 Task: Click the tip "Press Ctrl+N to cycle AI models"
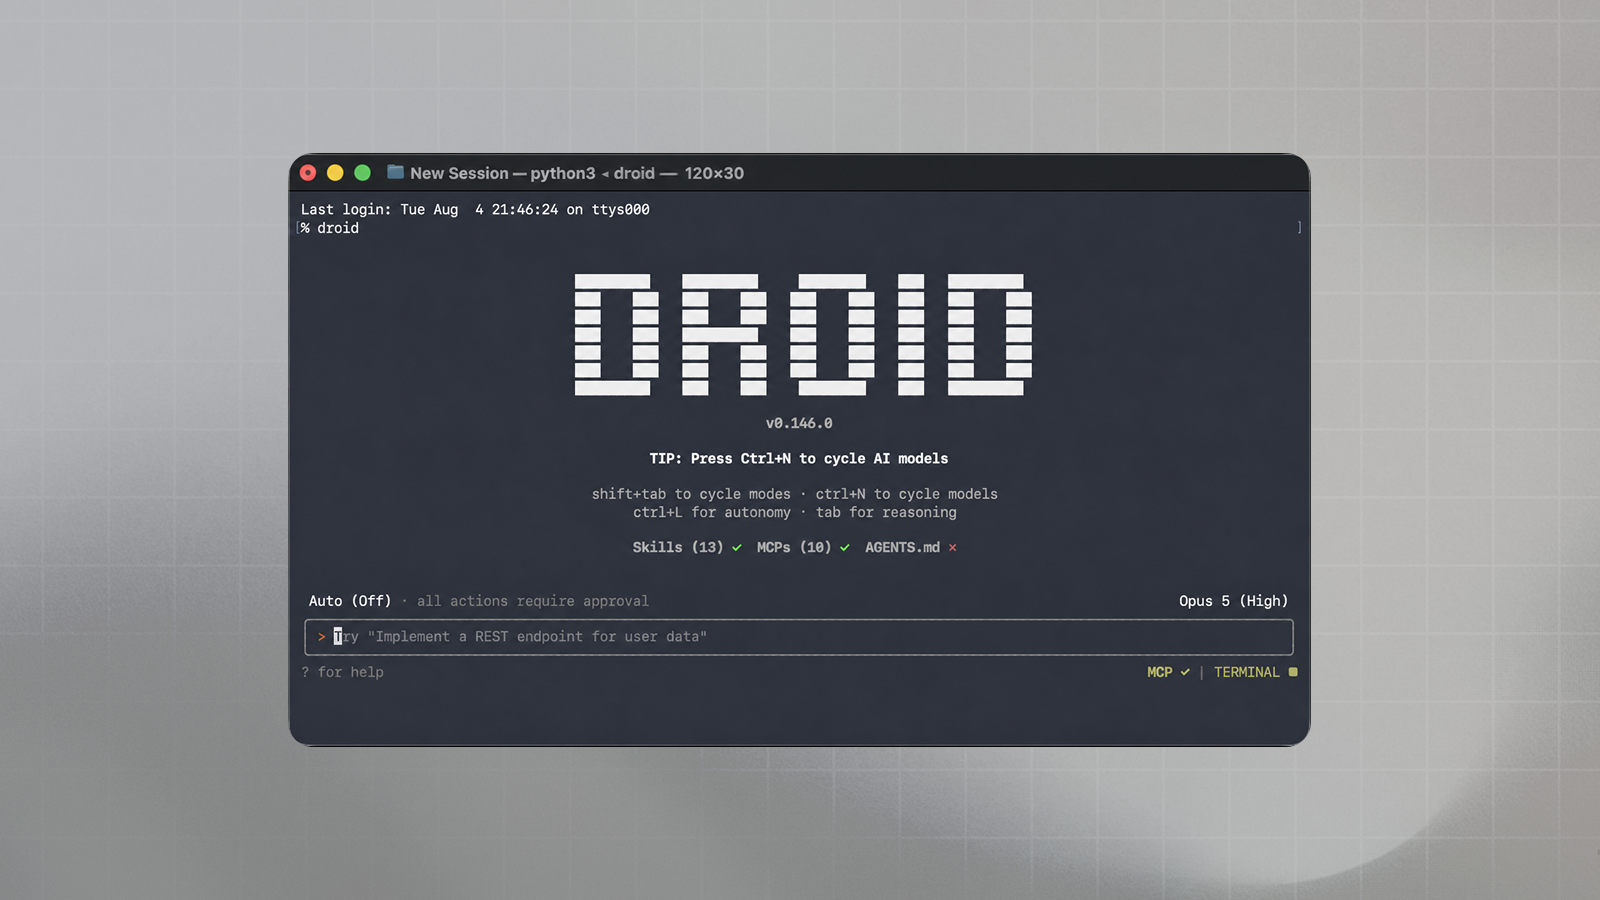coord(819,458)
